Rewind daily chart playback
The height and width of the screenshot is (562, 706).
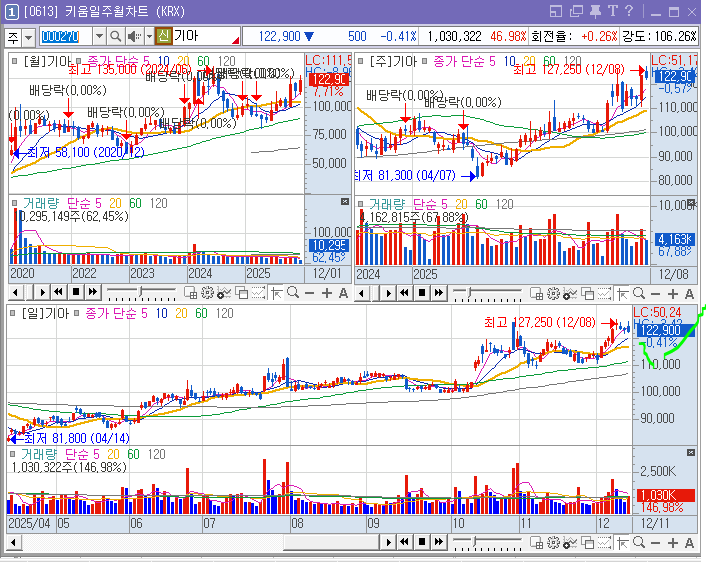click(404, 542)
